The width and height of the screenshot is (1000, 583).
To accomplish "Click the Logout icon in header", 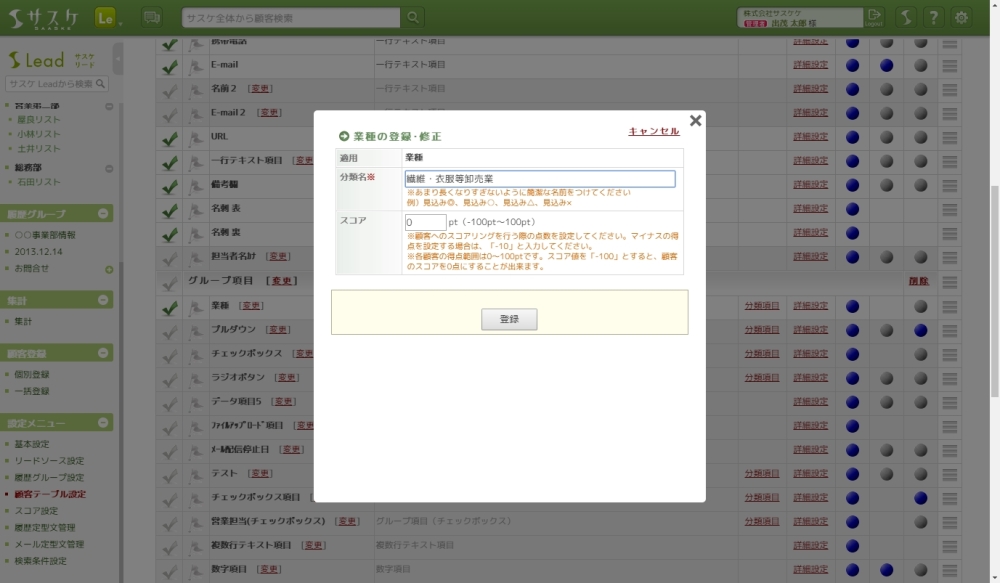I will pos(875,17).
